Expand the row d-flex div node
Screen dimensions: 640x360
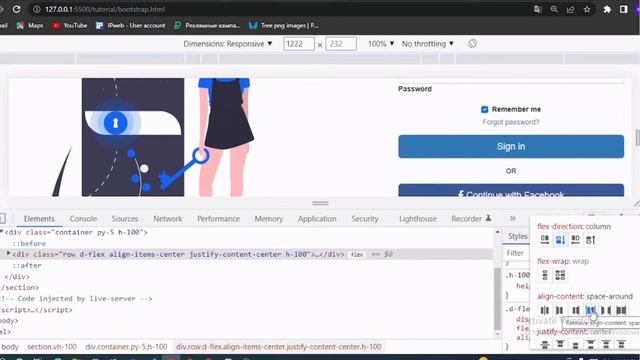8,254
